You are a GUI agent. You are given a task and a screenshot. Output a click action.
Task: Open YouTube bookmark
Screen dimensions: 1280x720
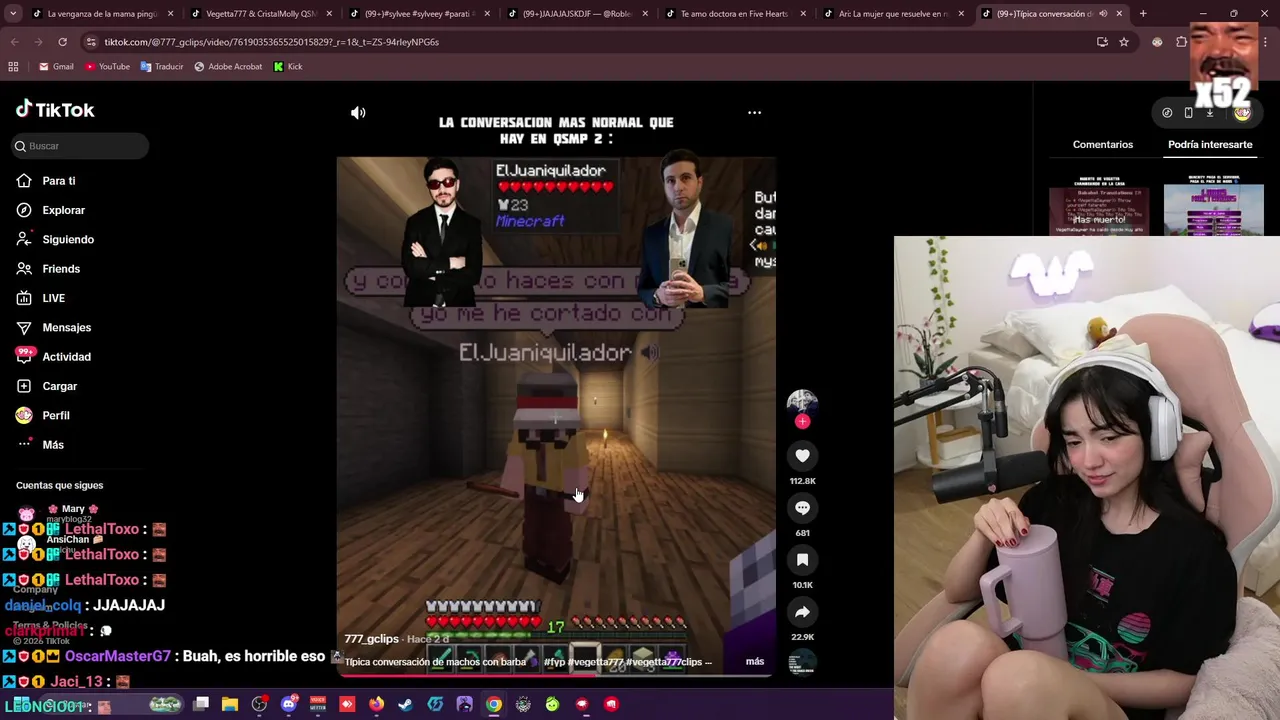coord(107,67)
